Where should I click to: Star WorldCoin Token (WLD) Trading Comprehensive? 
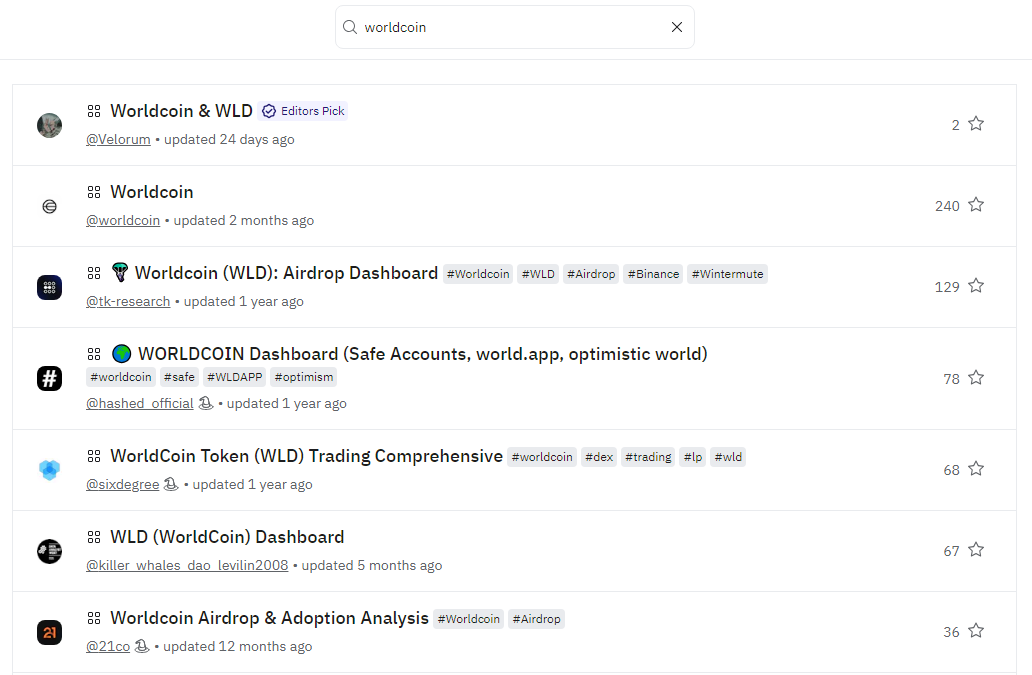976,468
